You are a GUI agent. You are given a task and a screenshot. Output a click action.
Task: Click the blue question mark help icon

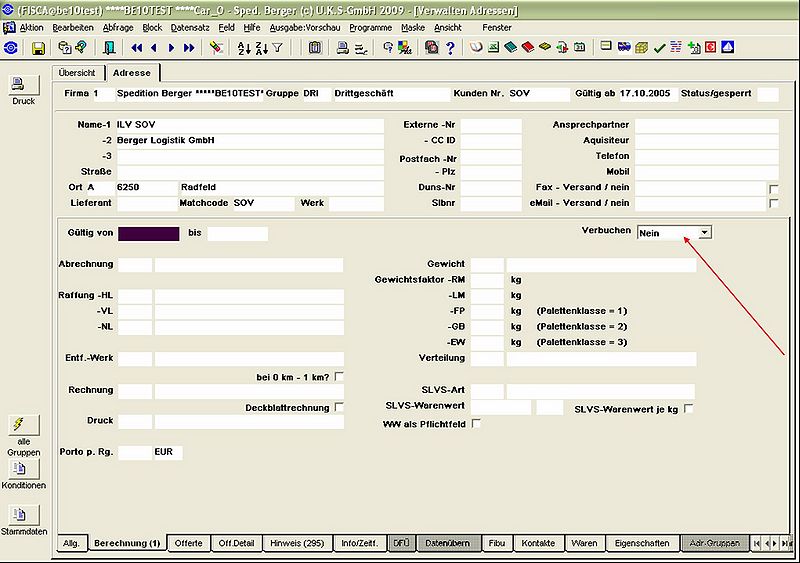(450, 48)
